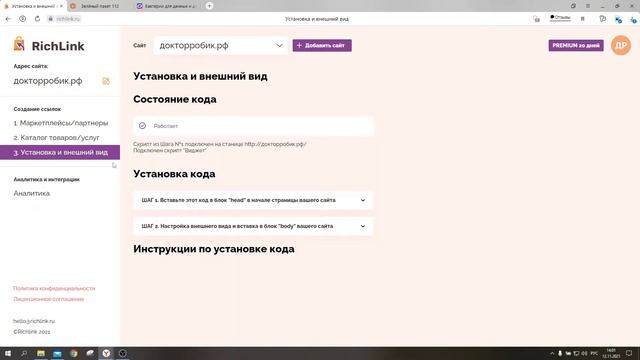The height and width of the screenshot is (360, 640).
Task: Click the PREMIUM 20 дней button
Action: [576, 45]
